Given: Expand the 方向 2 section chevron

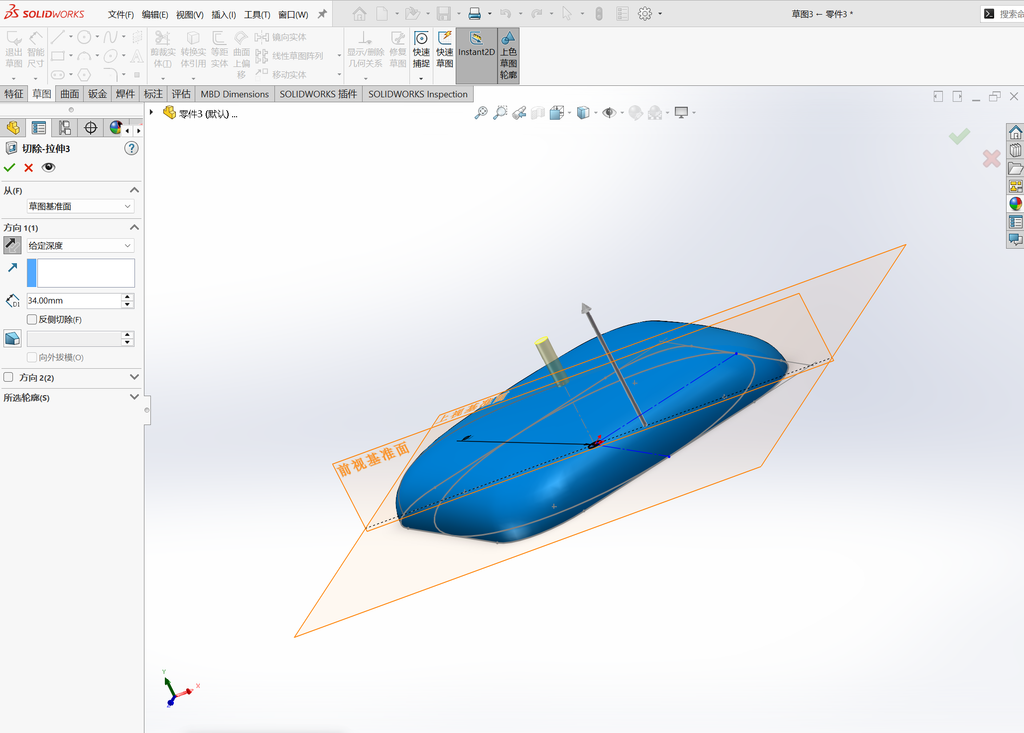Looking at the screenshot, I should point(135,378).
